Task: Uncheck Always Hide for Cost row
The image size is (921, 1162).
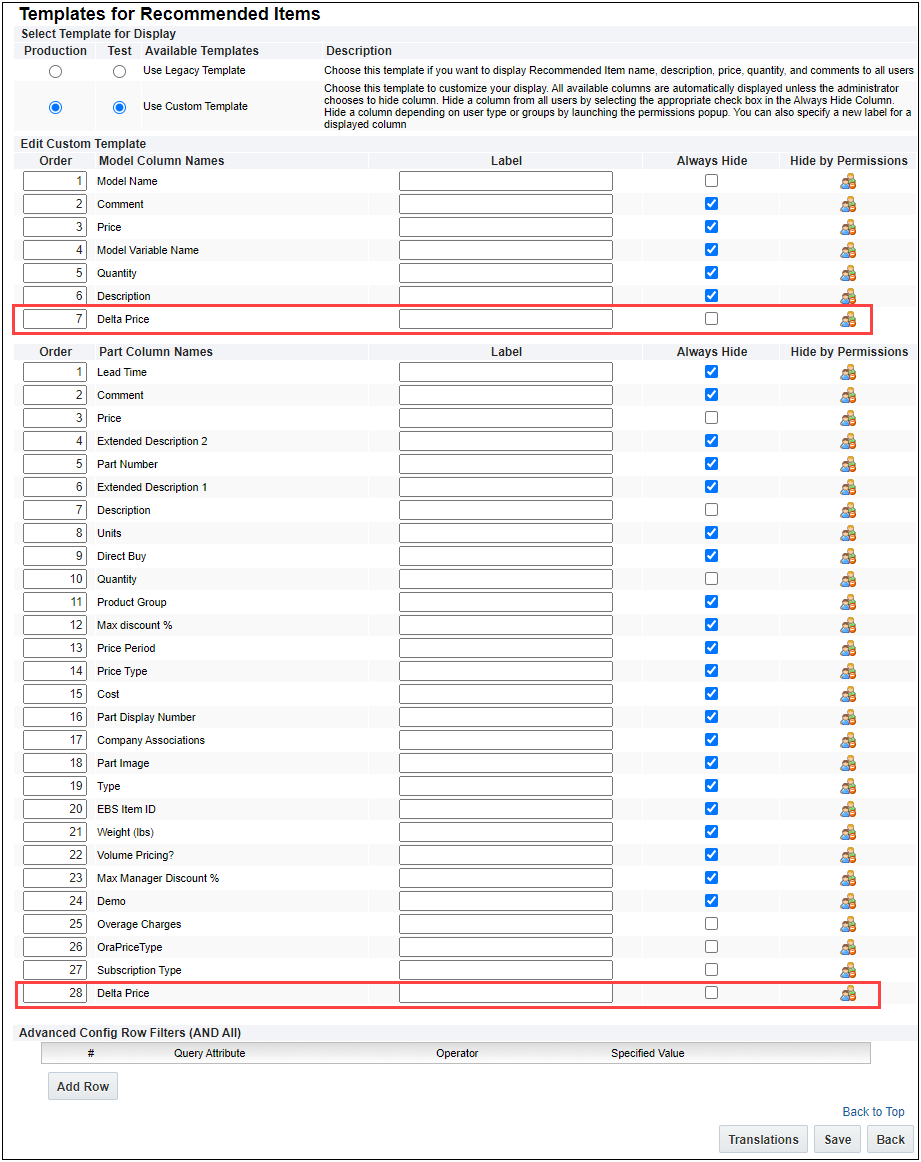Action: 711,693
